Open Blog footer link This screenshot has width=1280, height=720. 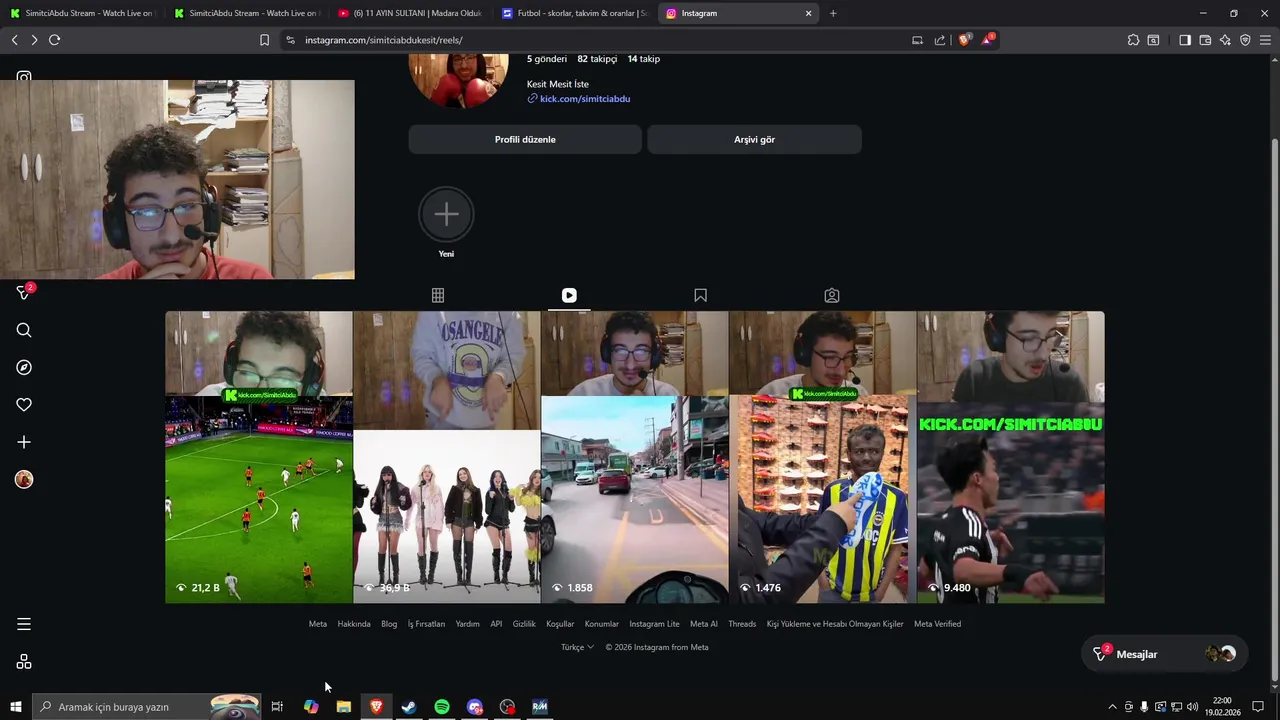coord(389,624)
